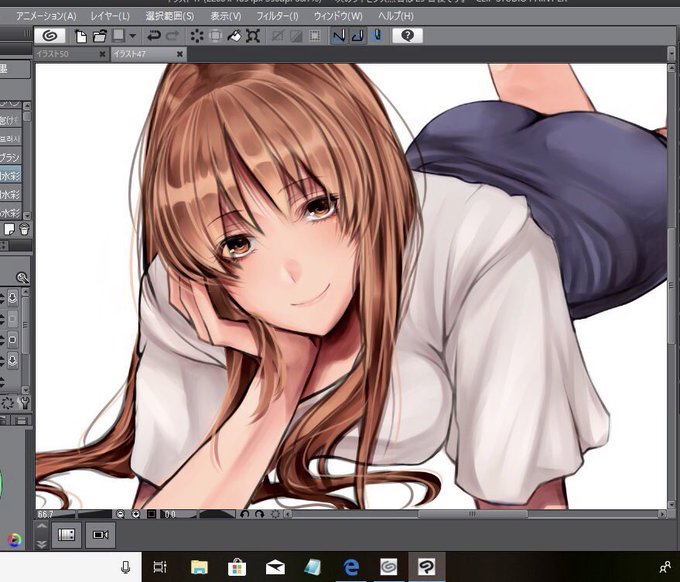Activate Scale/Rotate transform icon
Image resolution: width=680 pixels, height=582 pixels.
click(253, 36)
